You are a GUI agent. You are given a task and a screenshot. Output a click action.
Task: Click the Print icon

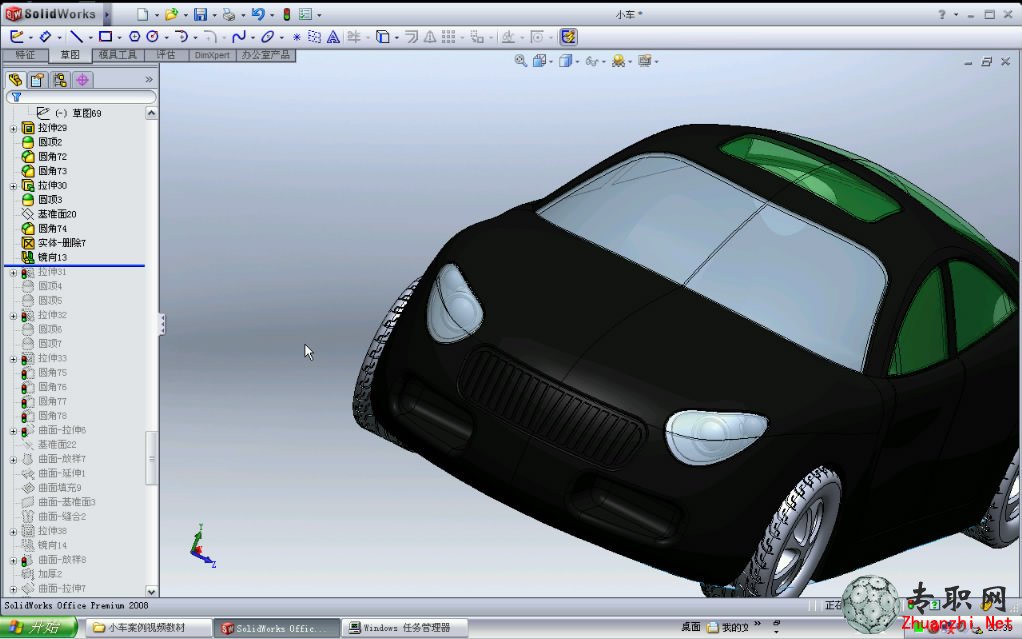click(x=229, y=14)
